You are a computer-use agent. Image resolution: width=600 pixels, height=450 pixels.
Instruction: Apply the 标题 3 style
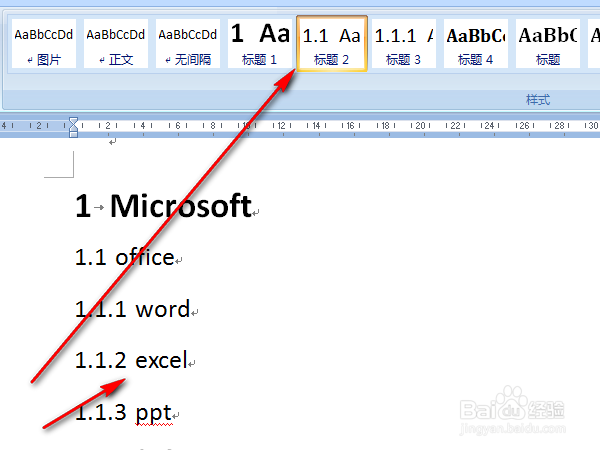404,44
